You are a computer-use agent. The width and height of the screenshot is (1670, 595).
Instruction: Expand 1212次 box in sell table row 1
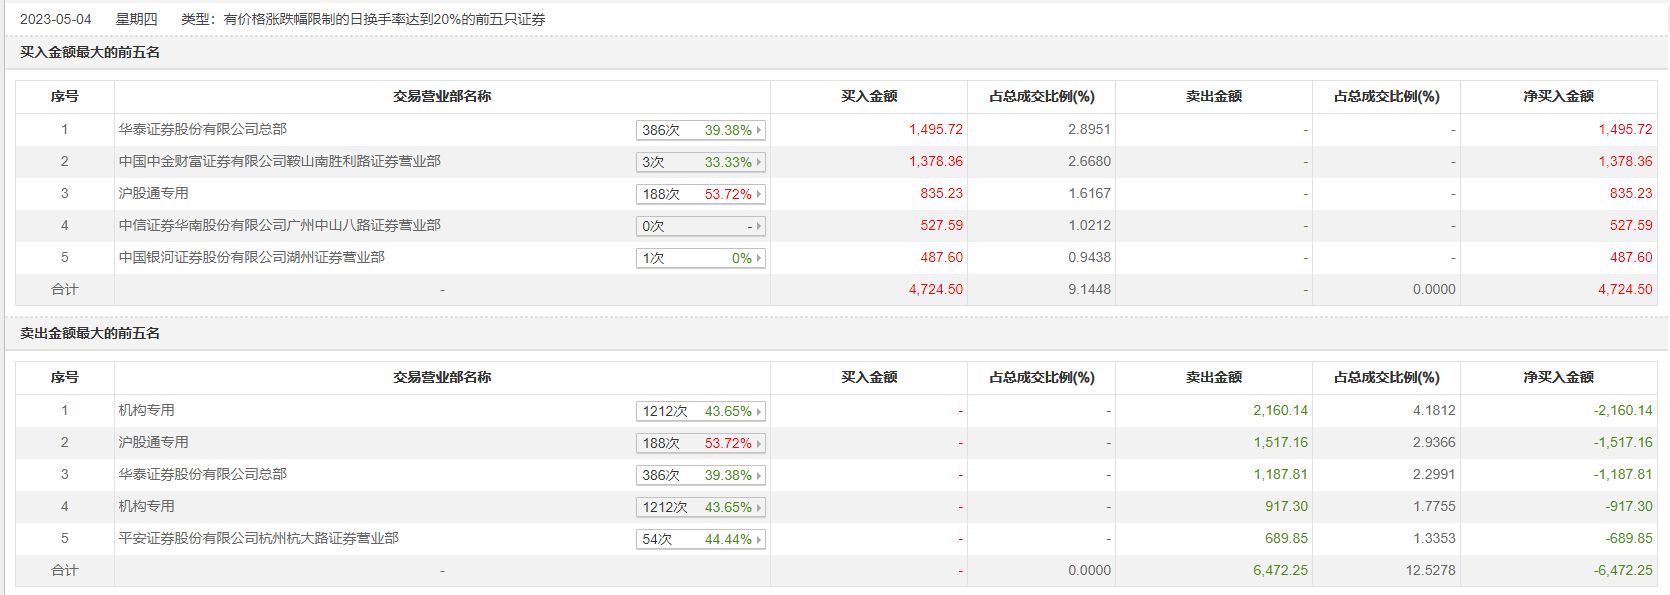pyautogui.click(x=700, y=411)
